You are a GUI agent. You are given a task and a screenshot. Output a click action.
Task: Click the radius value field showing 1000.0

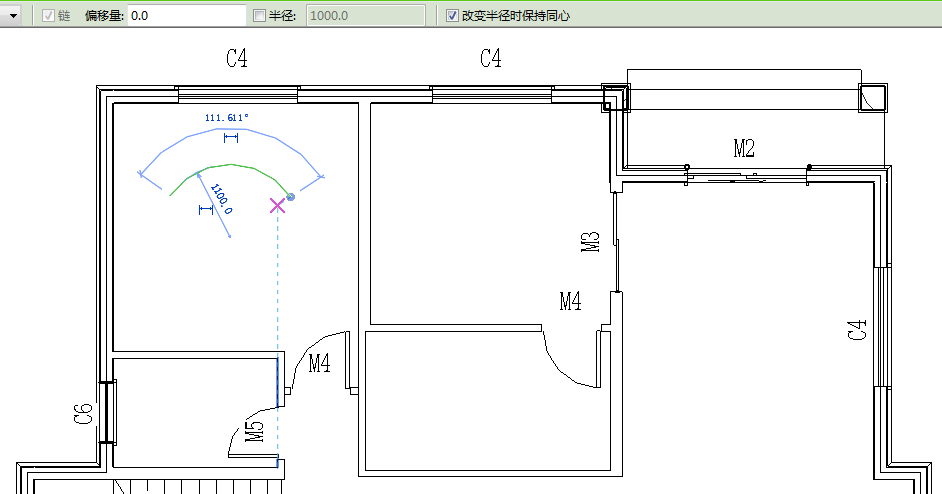(x=366, y=16)
